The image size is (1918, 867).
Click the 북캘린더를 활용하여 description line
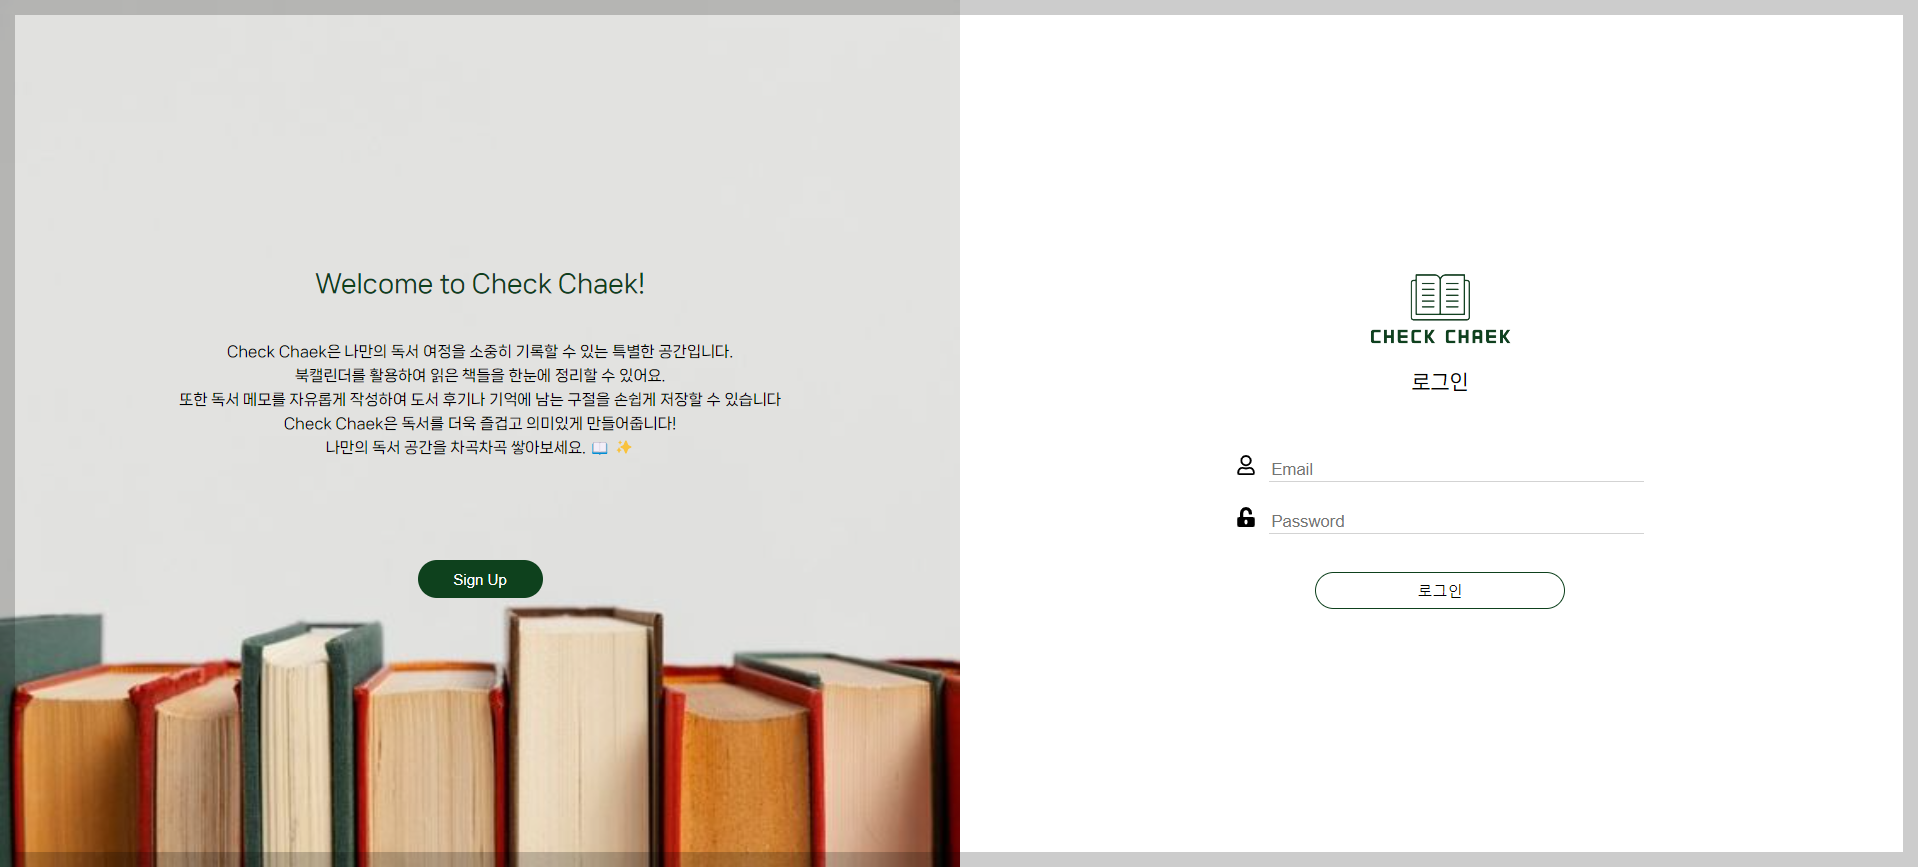click(x=480, y=376)
